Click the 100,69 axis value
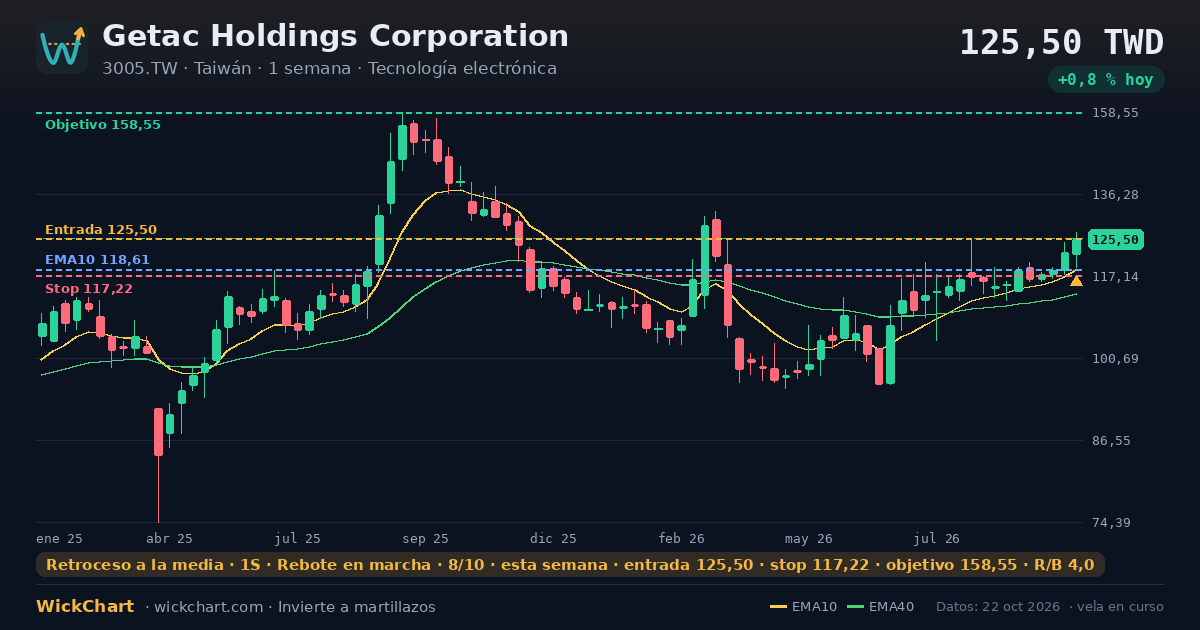1200x630 pixels. tap(1115, 359)
